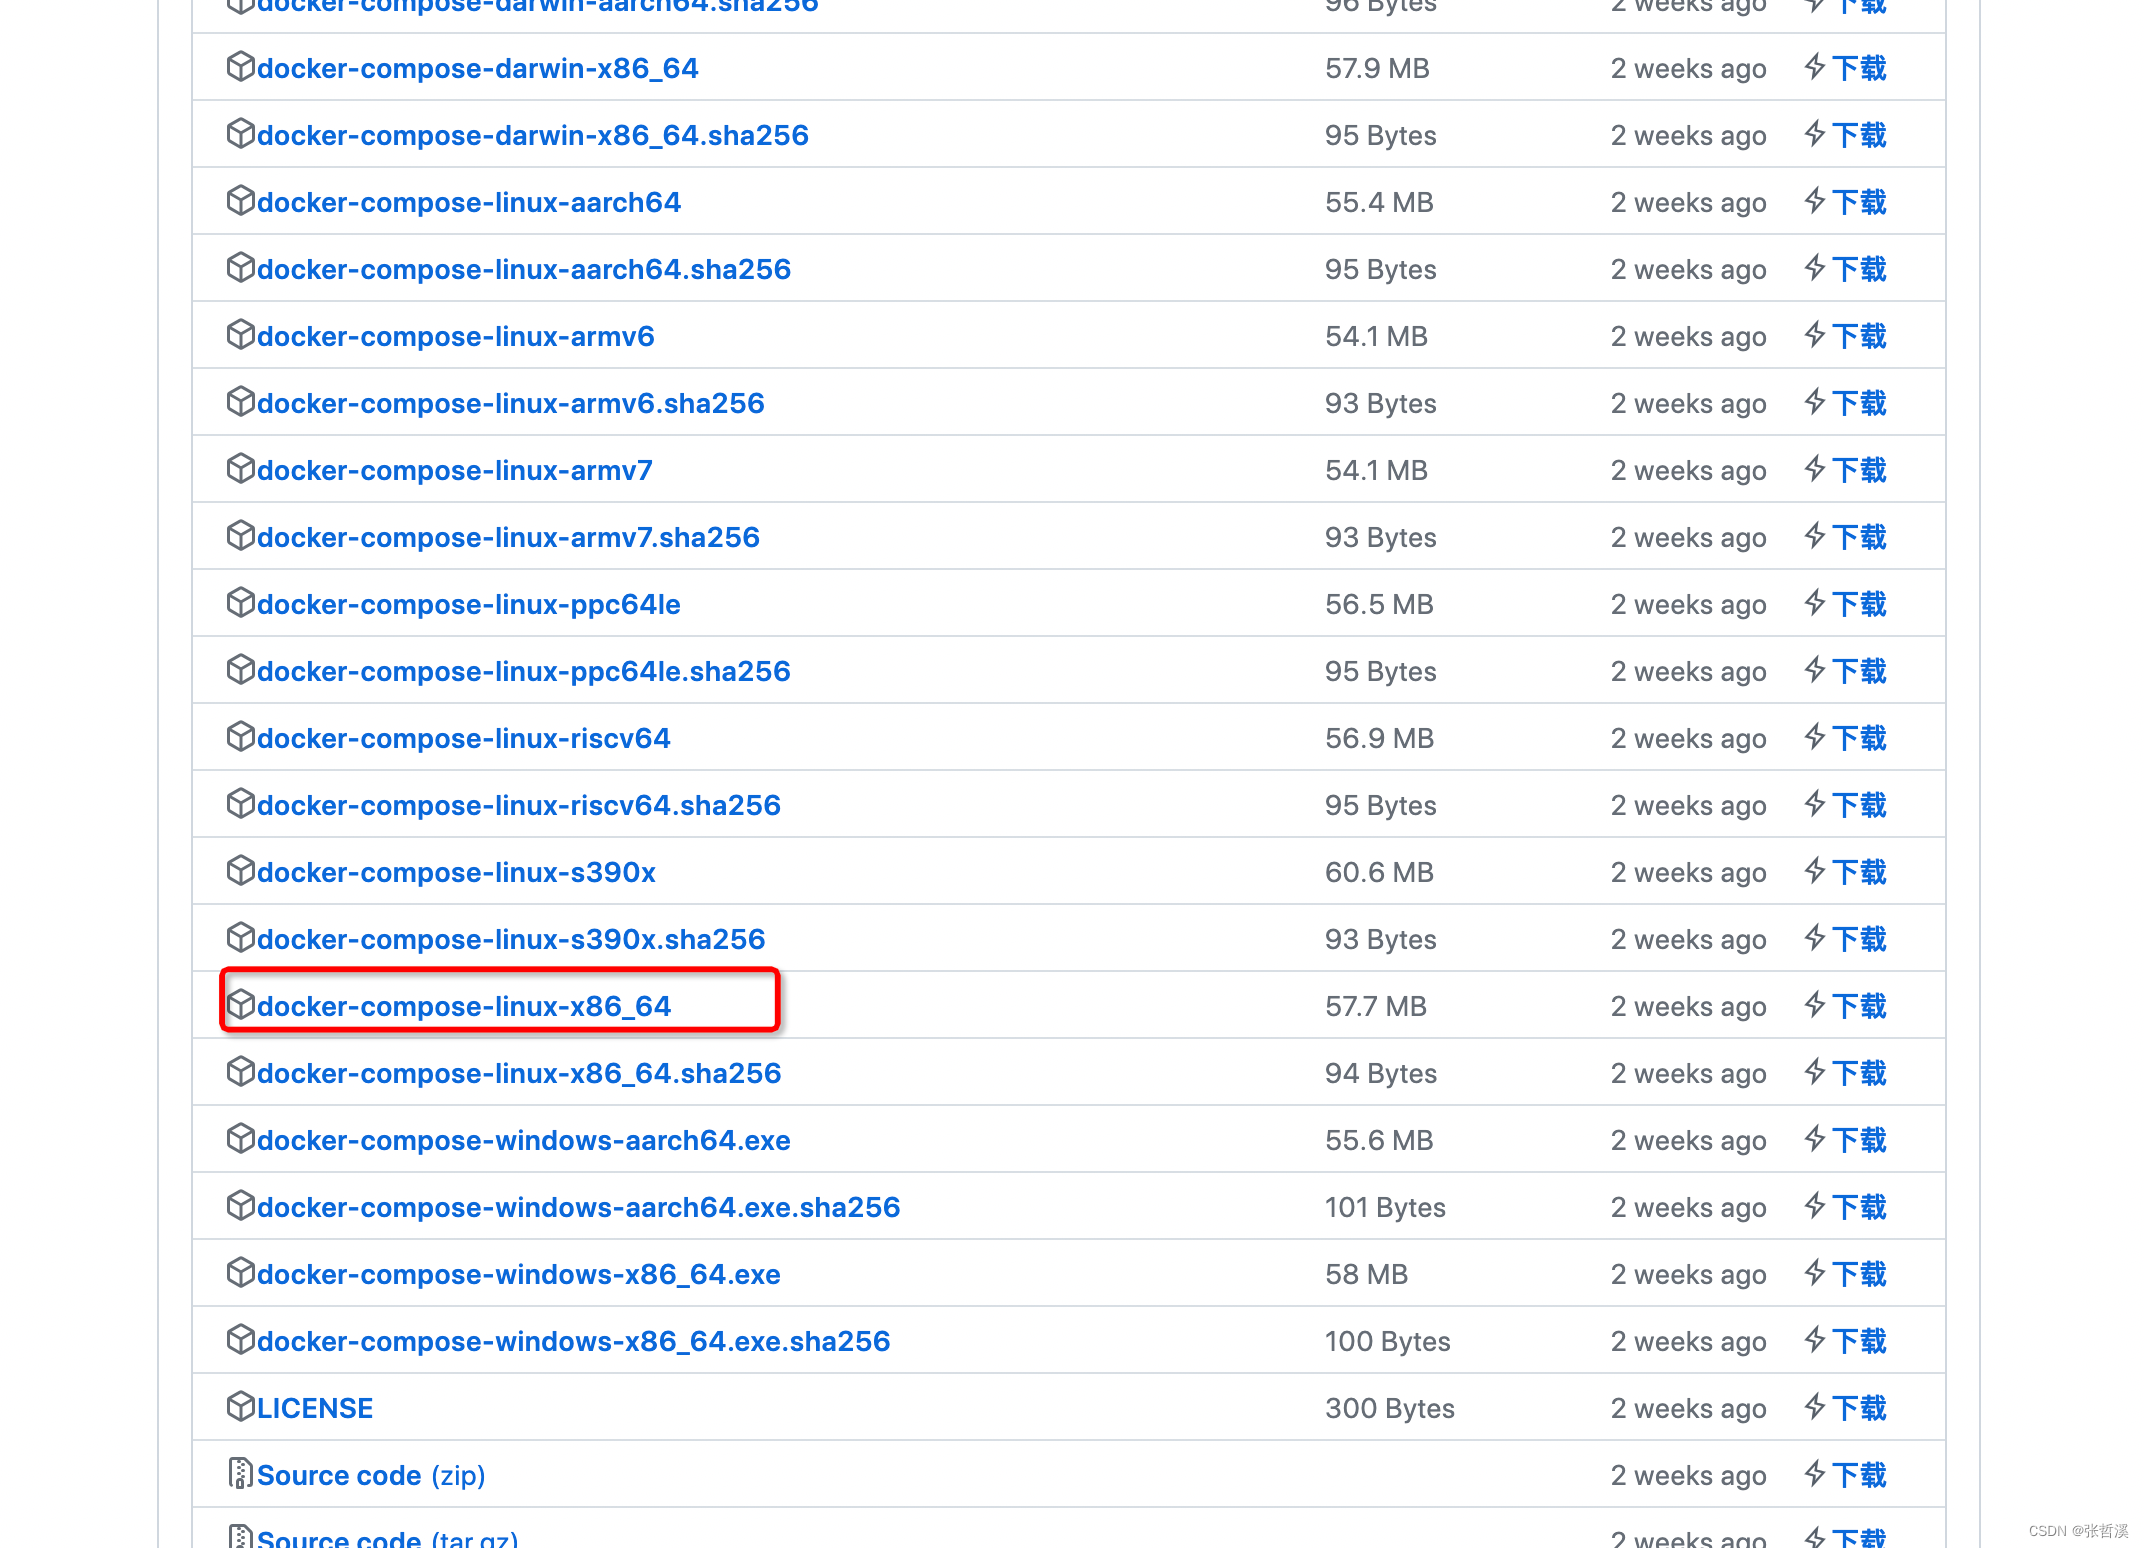Click package icon beside docker-compose-darwin-x86_64

241,66
